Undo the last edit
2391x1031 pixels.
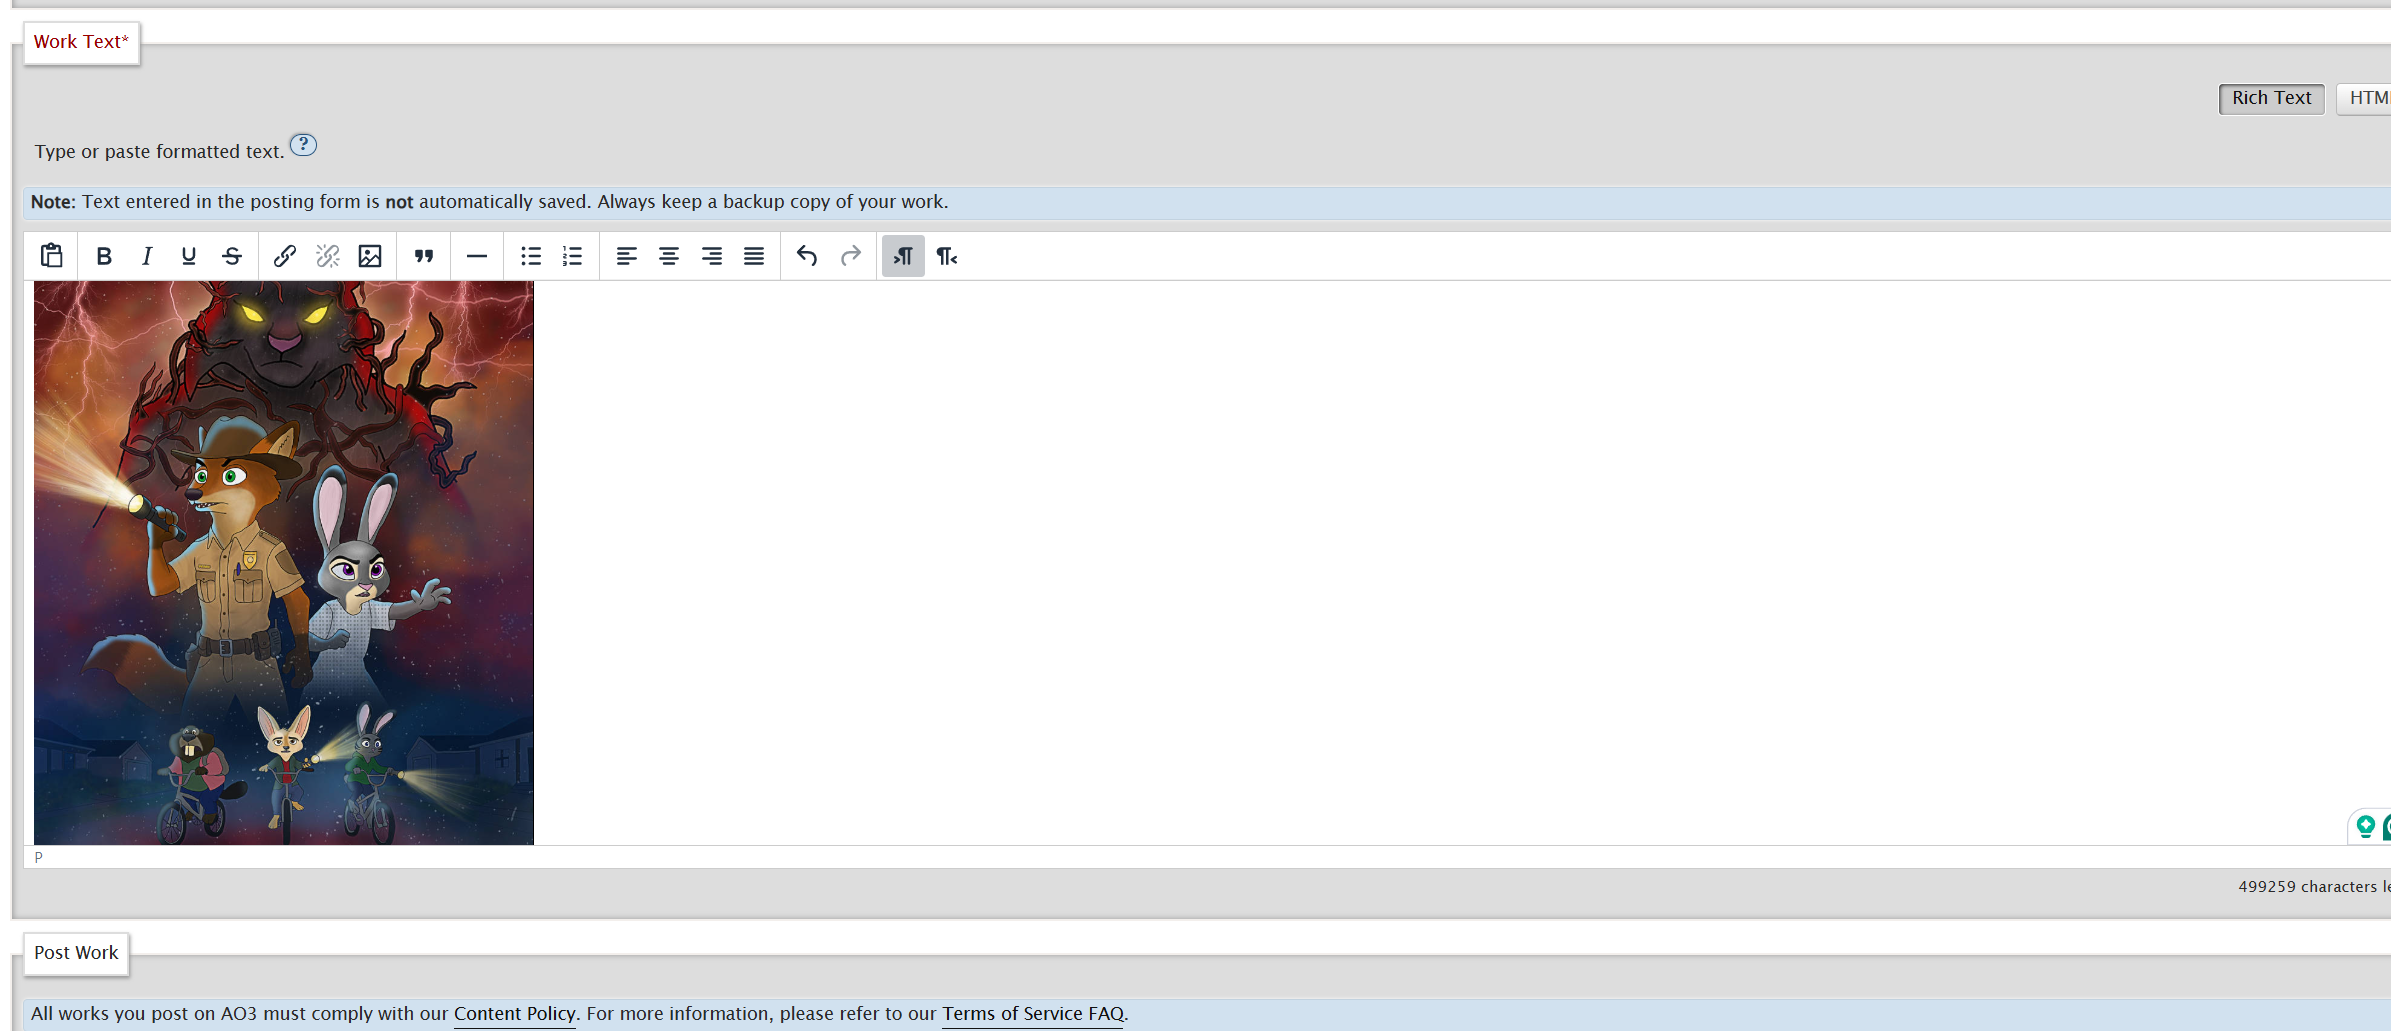click(x=807, y=256)
